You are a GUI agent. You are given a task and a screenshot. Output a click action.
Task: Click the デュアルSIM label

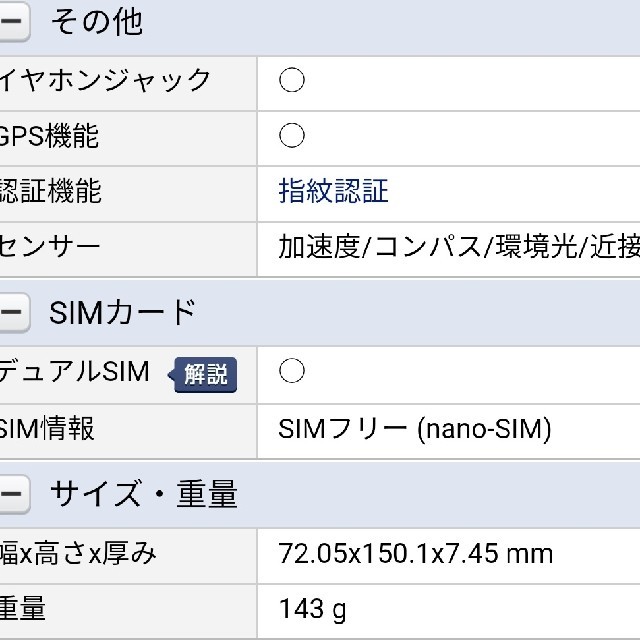coord(75,371)
